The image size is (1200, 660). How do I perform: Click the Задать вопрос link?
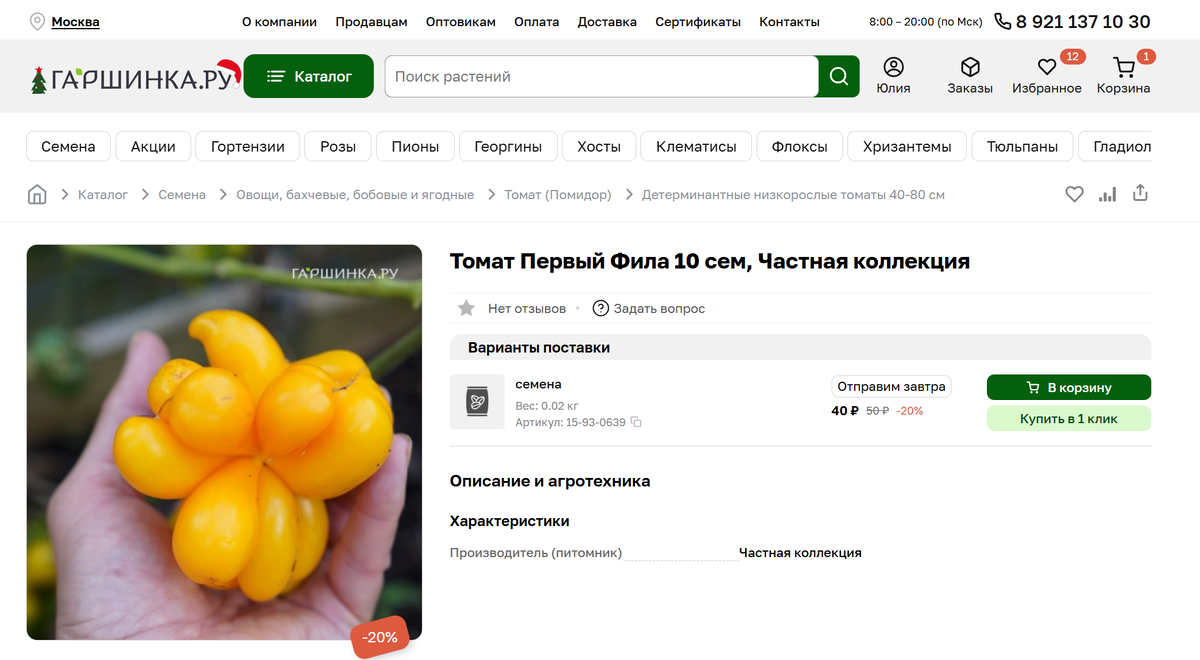[x=649, y=308]
